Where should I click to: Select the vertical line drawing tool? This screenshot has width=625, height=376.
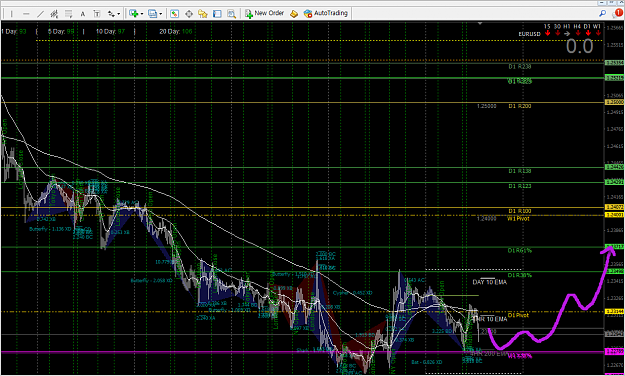pyautogui.click(x=12, y=14)
